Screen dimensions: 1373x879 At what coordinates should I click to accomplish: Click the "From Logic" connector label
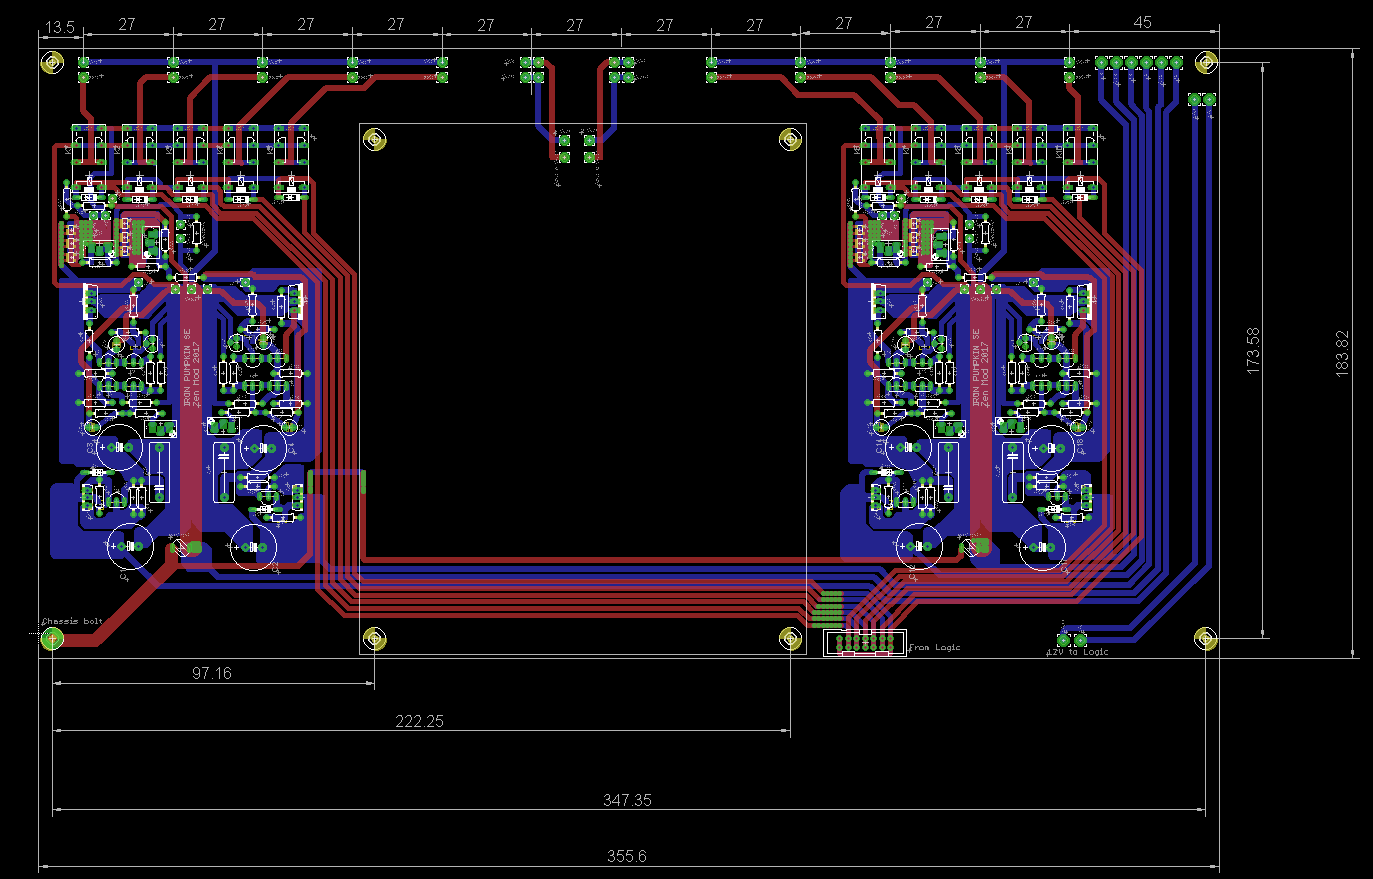(935, 648)
